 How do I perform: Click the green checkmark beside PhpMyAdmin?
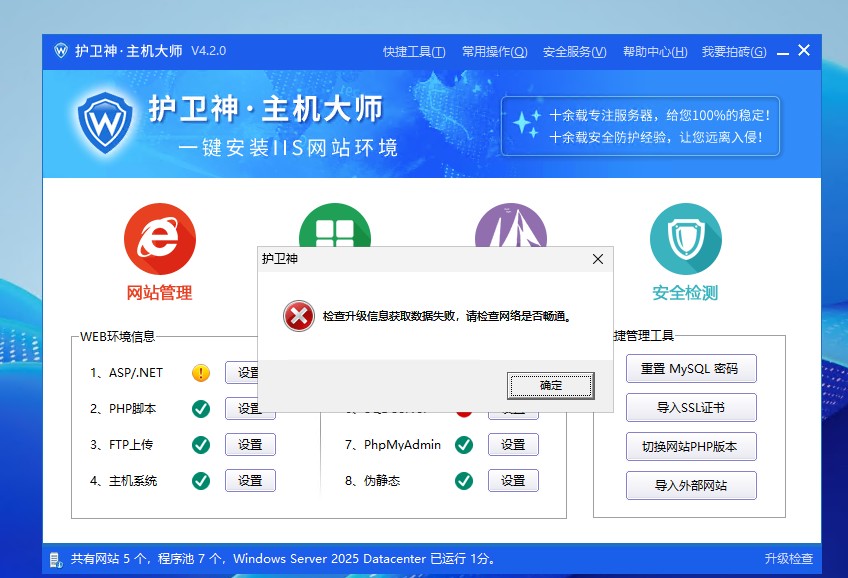point(463,445)
